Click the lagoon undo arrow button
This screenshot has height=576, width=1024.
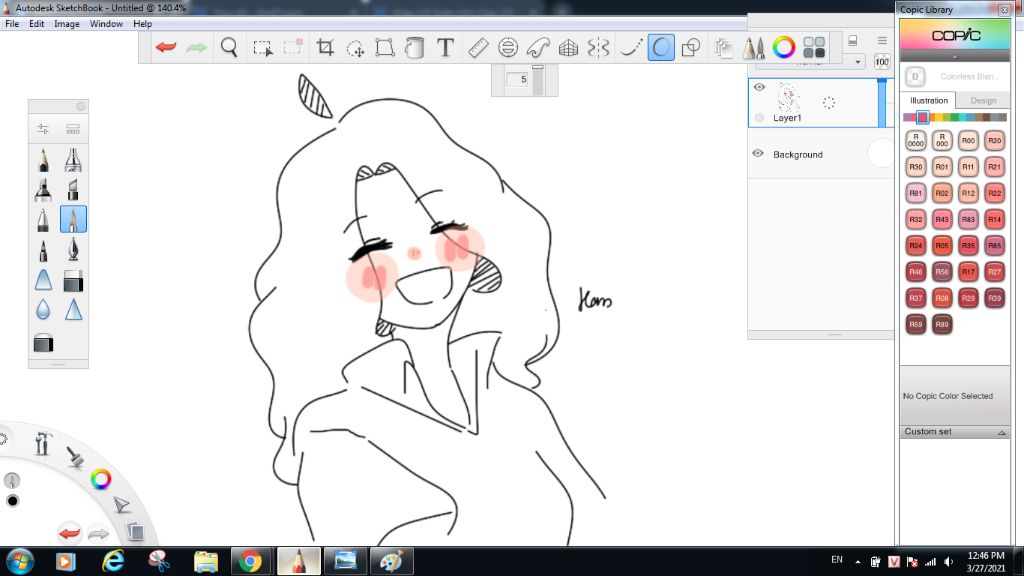click(69, 534)
